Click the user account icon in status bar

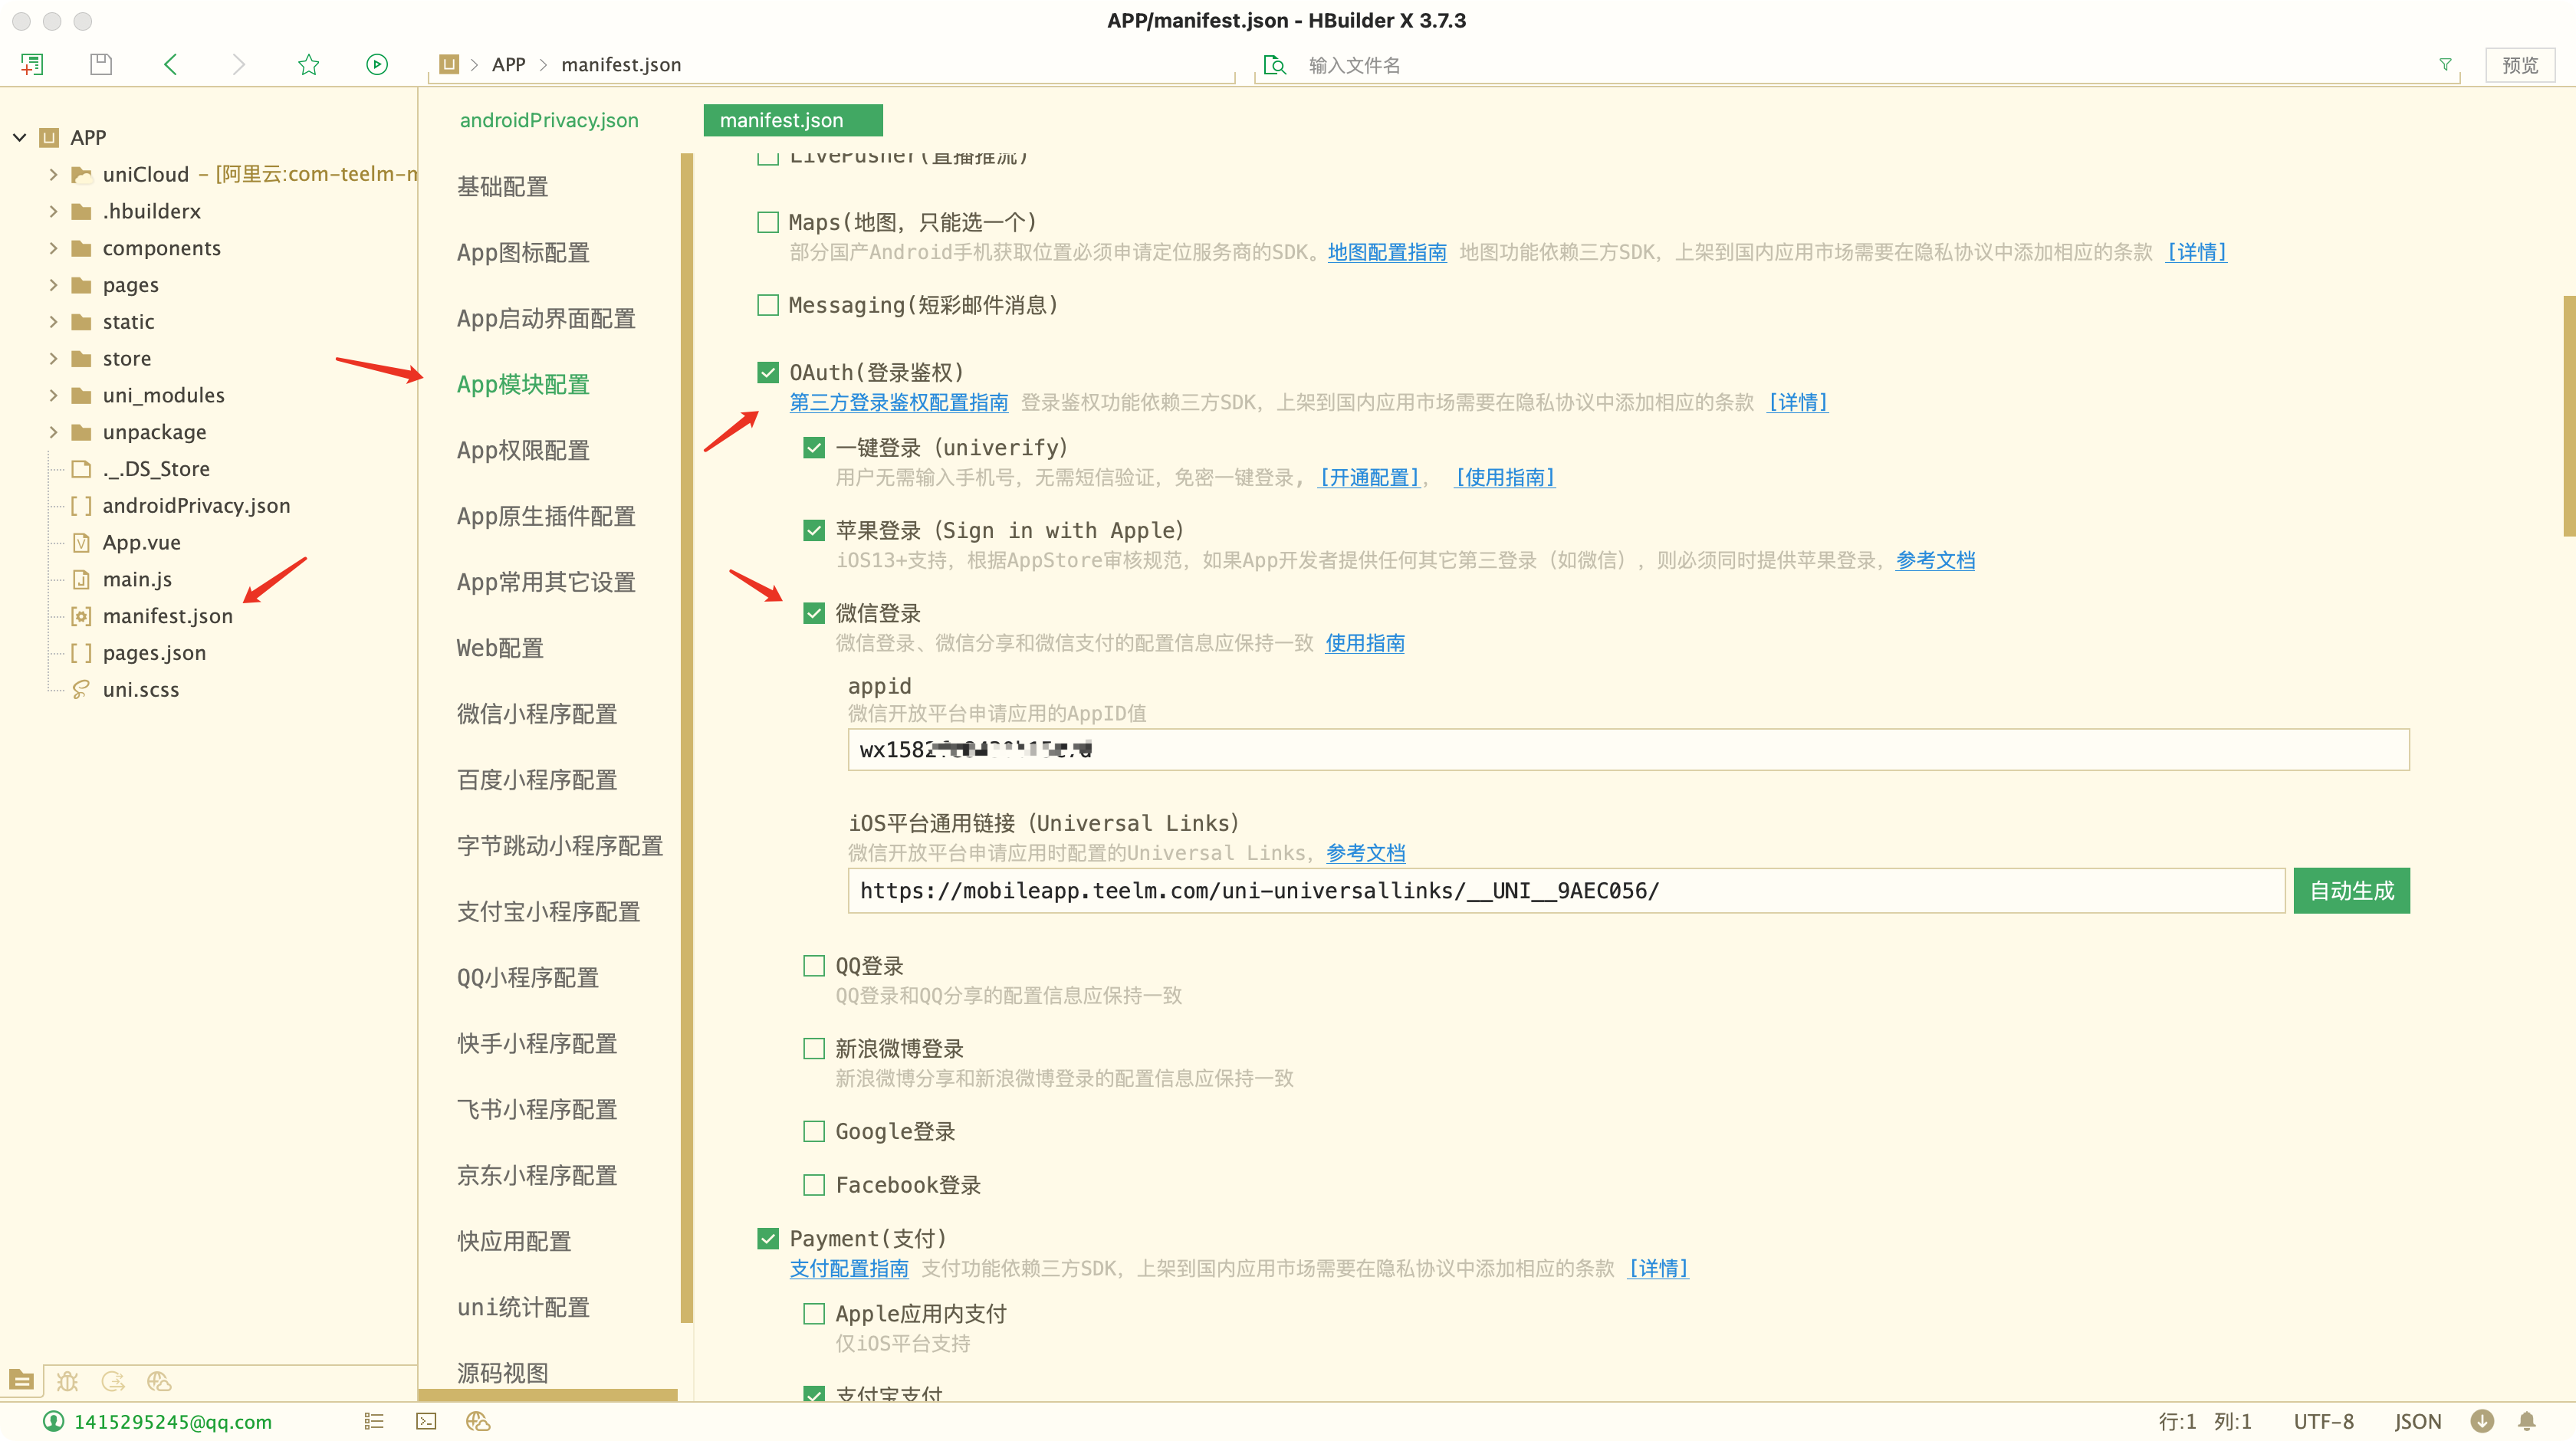(53, 1421)
